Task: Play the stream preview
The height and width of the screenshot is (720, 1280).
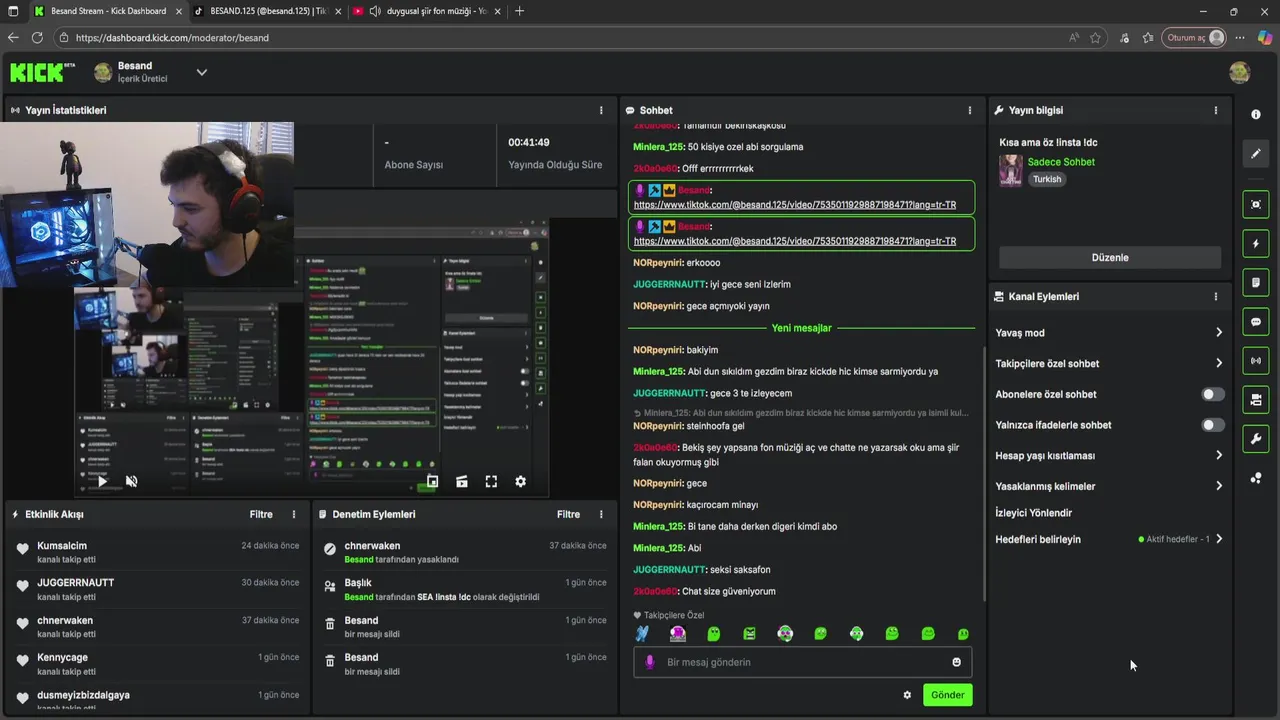Action: (x=102, y=481)
